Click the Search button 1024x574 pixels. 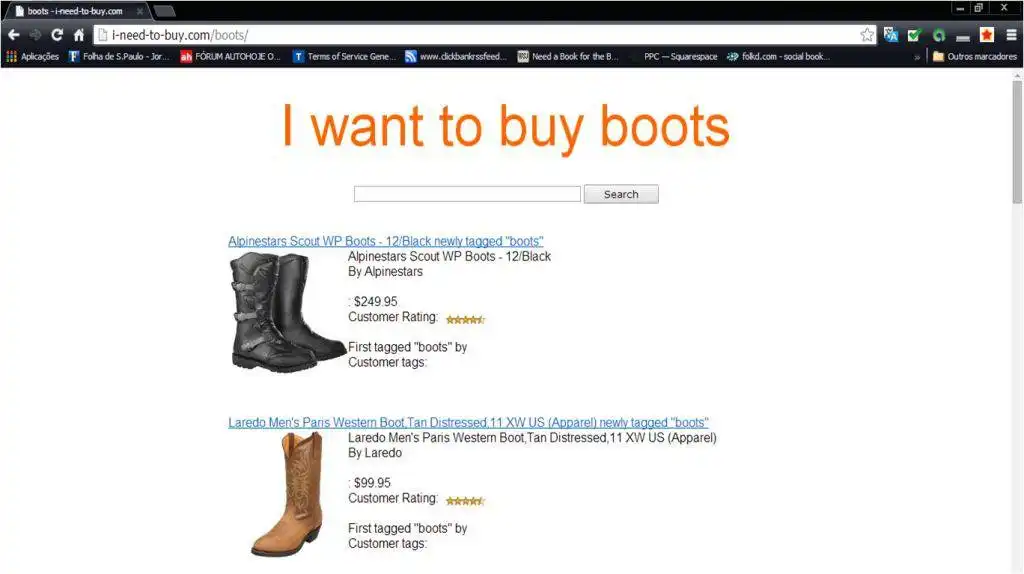(x=621, y=194)
